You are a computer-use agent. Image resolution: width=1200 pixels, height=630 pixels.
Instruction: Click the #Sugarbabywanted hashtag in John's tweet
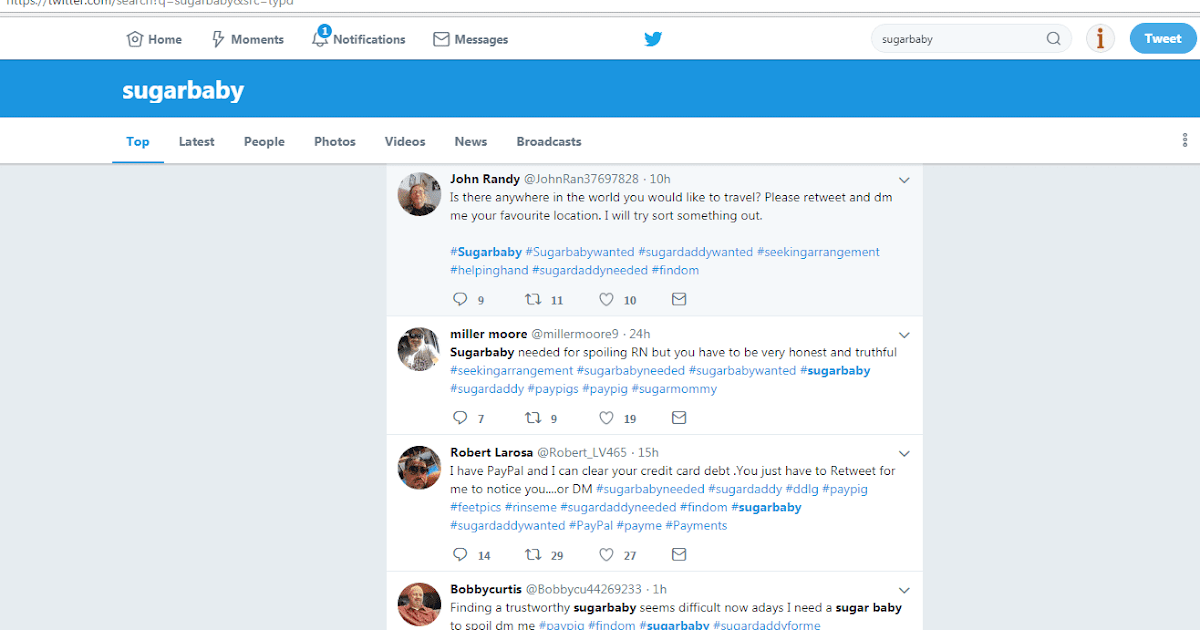tap(580, 252)
